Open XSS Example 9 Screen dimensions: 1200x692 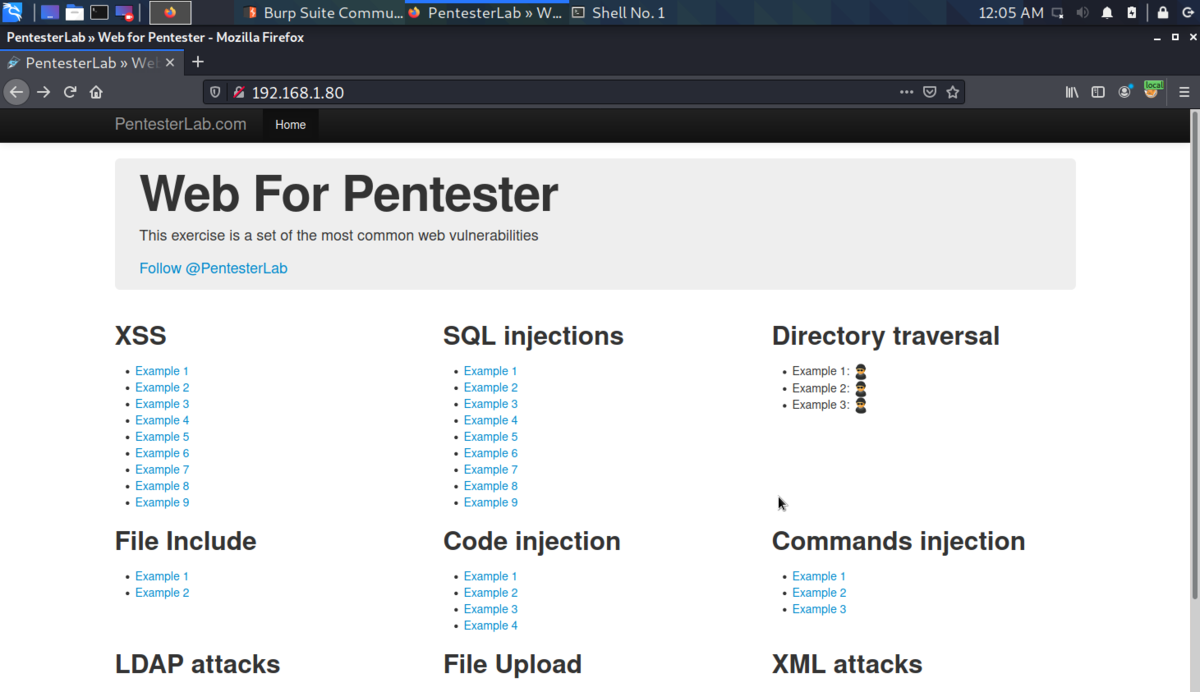(162, 502)
